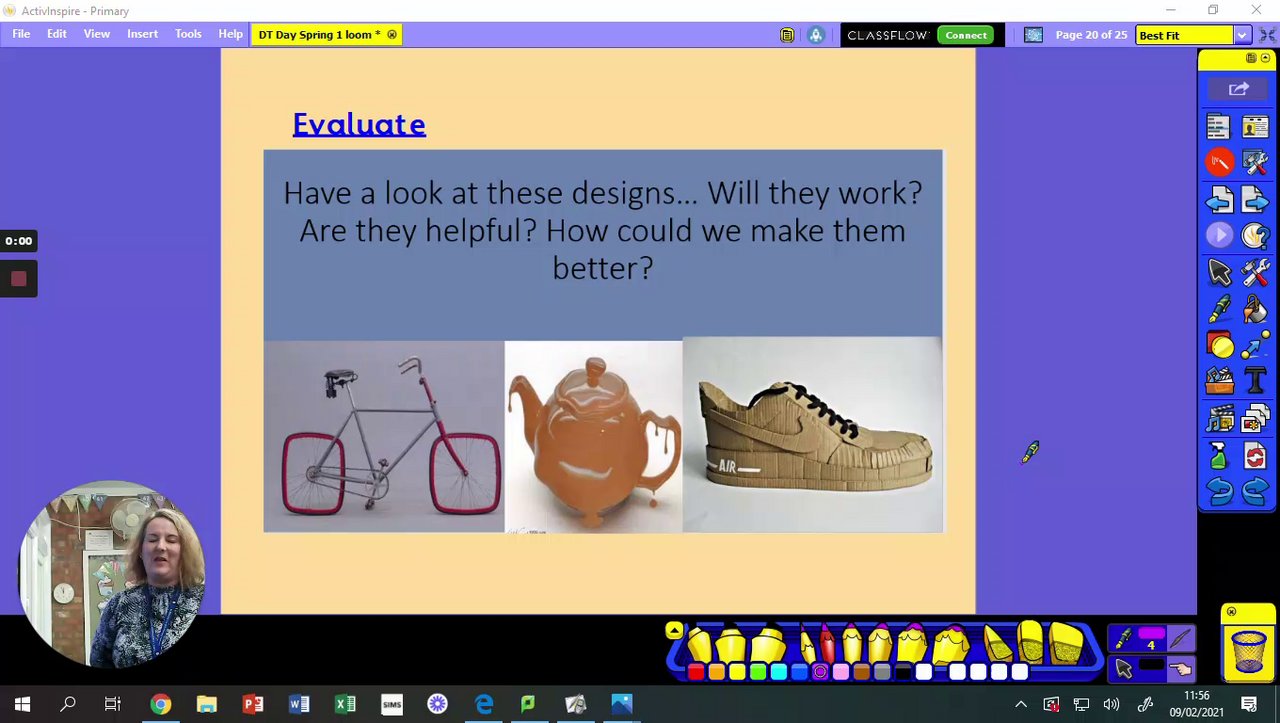Go to the previous page

[1219, 200]
